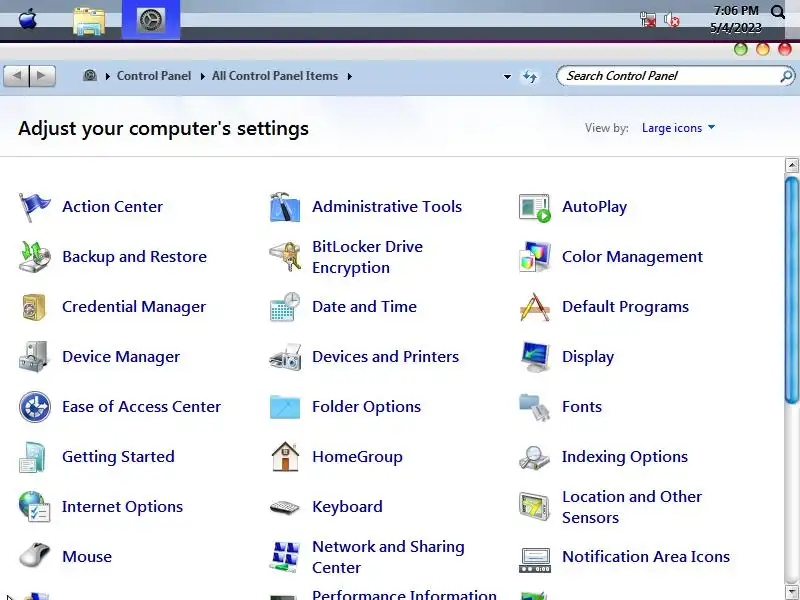Open the View by Large icons dropdown
Image resolution: width=800 pixels, height=600 pixels.
(x=679, y=128)
